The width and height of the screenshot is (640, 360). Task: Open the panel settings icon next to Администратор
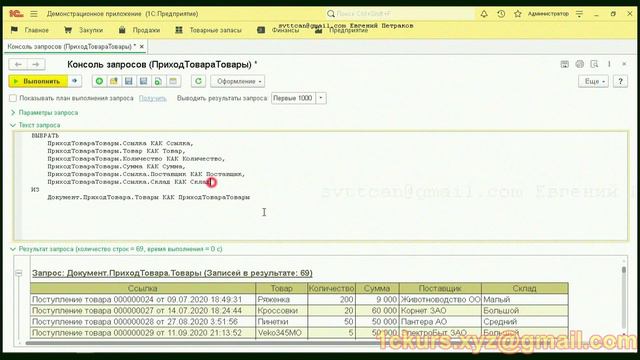(x=579, y=14)
